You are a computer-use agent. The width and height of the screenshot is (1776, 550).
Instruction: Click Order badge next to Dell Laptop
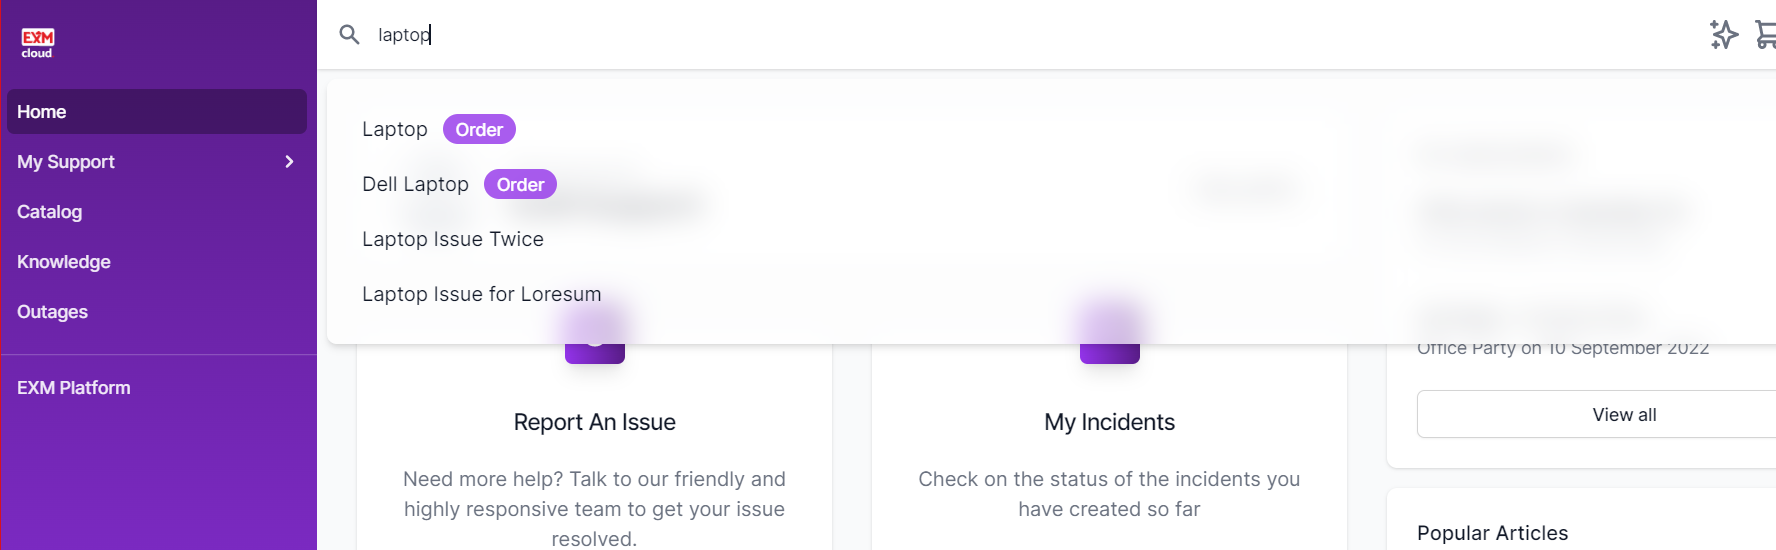[x=520, y=184]
